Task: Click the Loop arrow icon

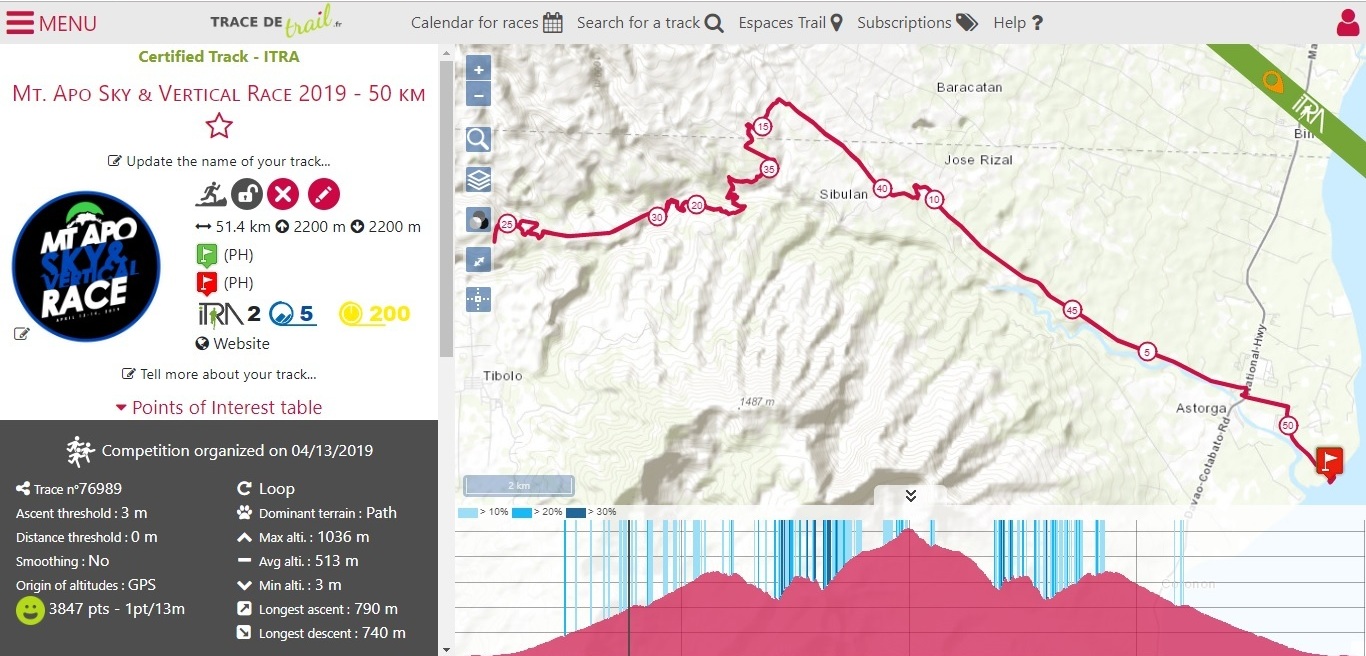Action: point(244,489)
